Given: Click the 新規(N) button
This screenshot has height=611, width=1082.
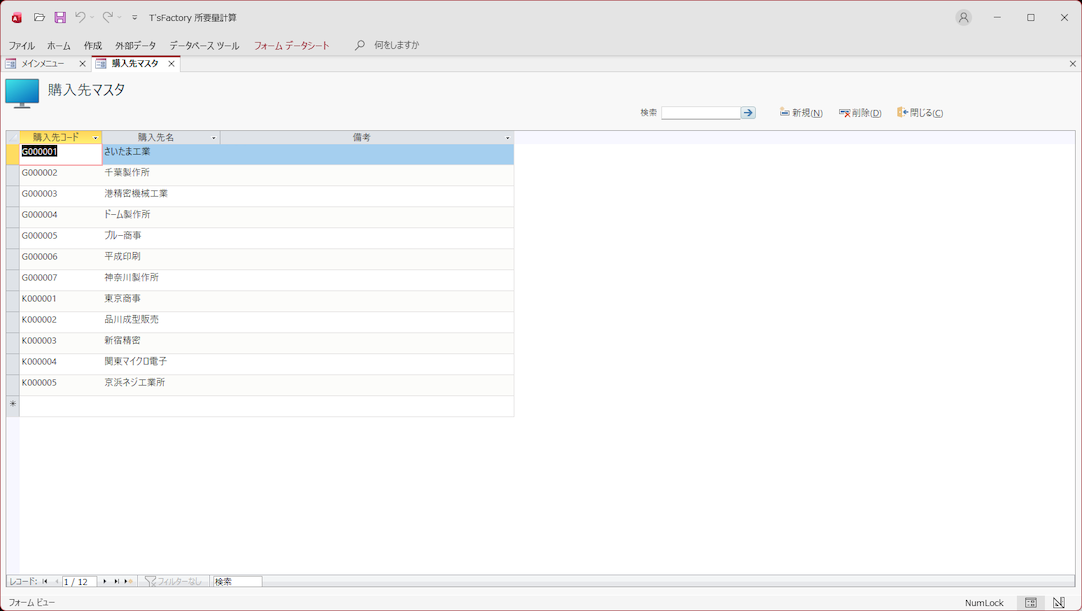Looking at the screenshot, I should point(801,113).
